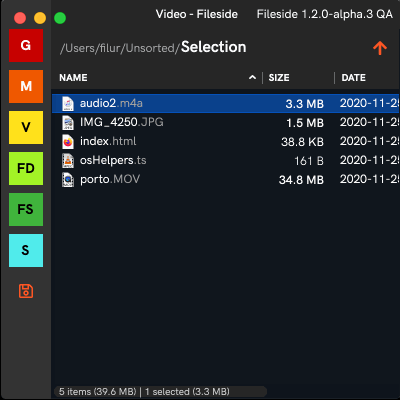Sort files by the DATE column header

(x=353, y=78)
